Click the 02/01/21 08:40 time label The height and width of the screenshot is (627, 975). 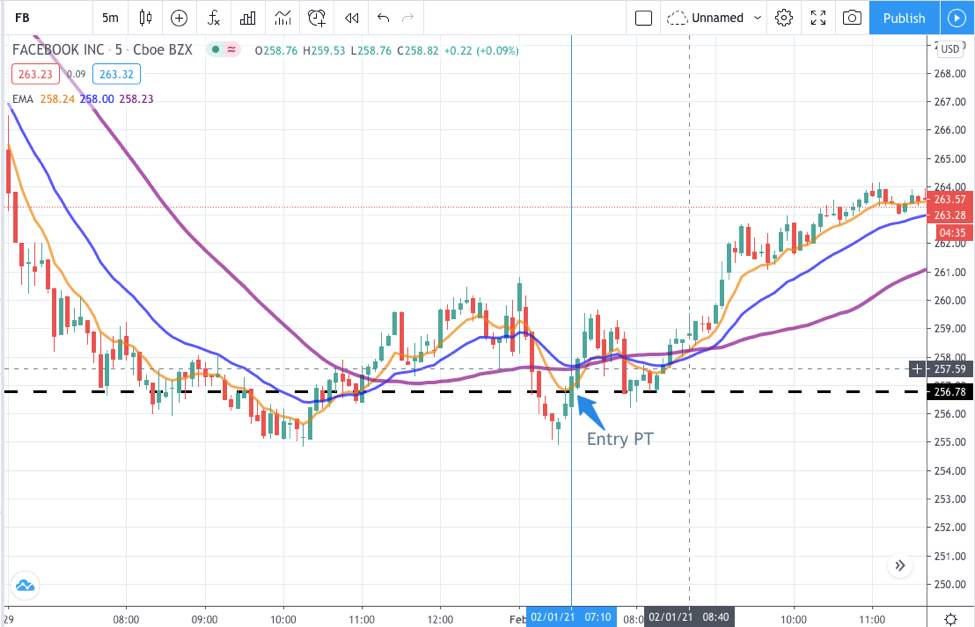(689, 617)
